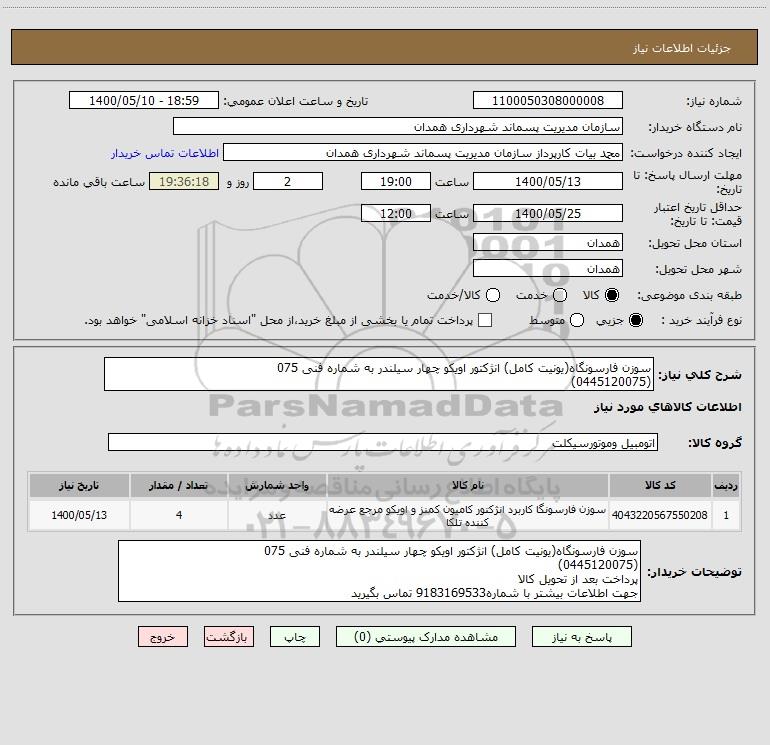Screen dimensions: 770x745
Task: Click the توضیحات خریدار text area
Action: pyautogui.click(x=379, y=571)
